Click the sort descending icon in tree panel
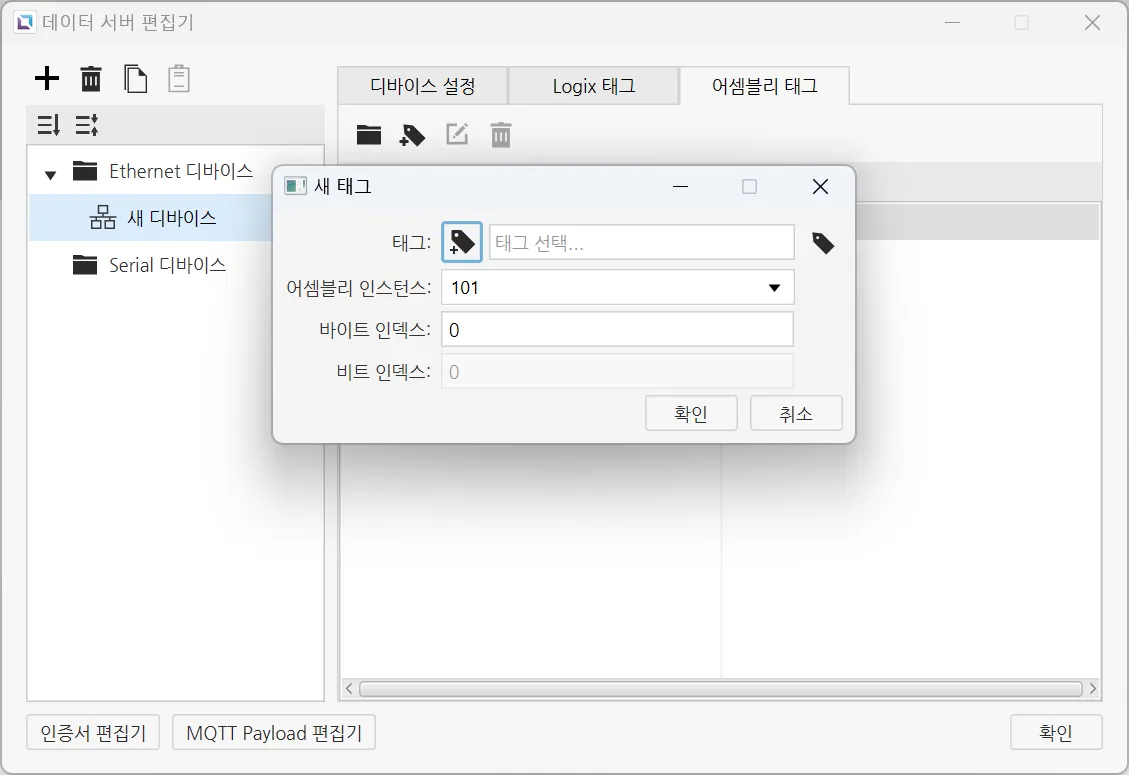This screenshot has height=775, width=1129. 49,125
